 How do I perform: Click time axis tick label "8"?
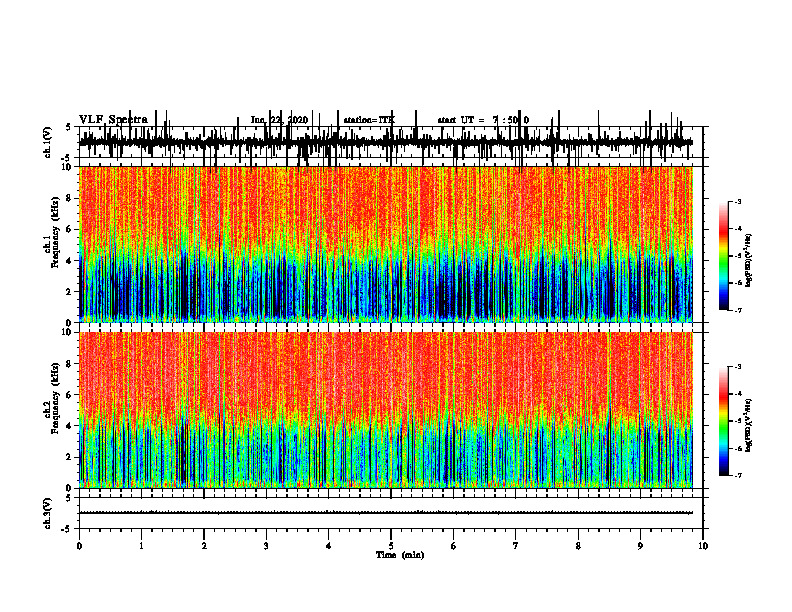click(x=578, y=546)
